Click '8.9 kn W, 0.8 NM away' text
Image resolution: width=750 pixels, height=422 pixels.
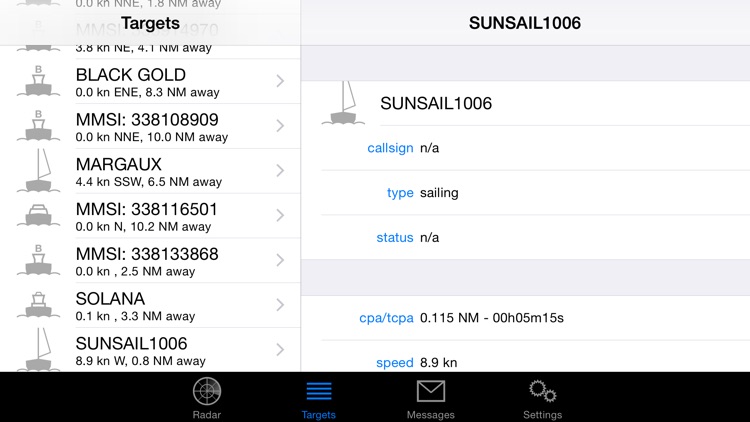[x=141, y=361]
